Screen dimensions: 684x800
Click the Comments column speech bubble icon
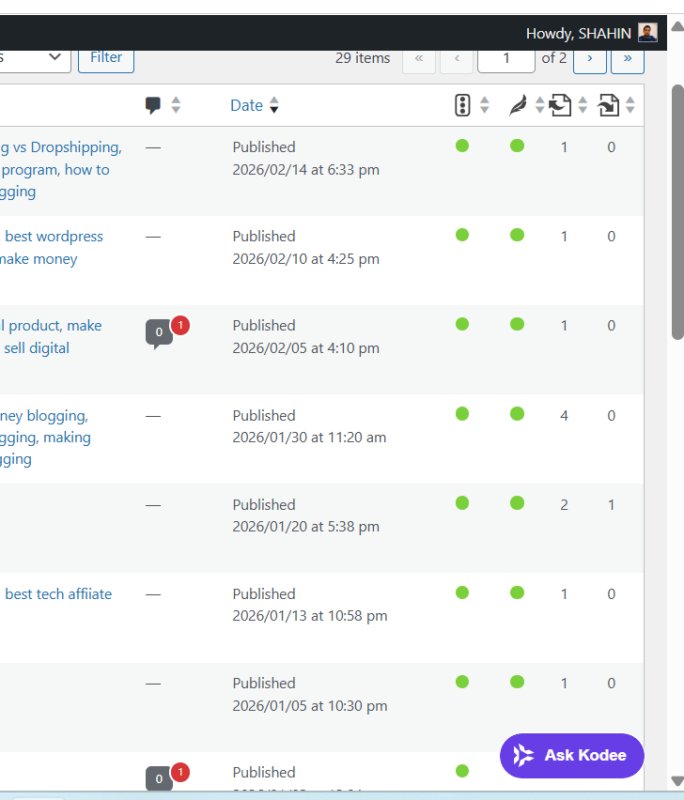tap(153, 105)
